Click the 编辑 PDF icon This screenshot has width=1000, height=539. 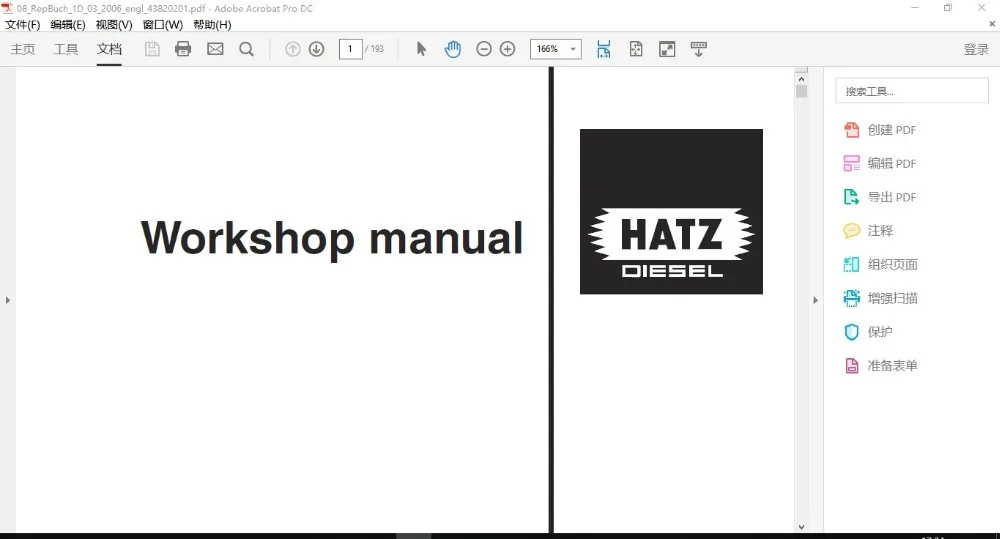(851, 164)
